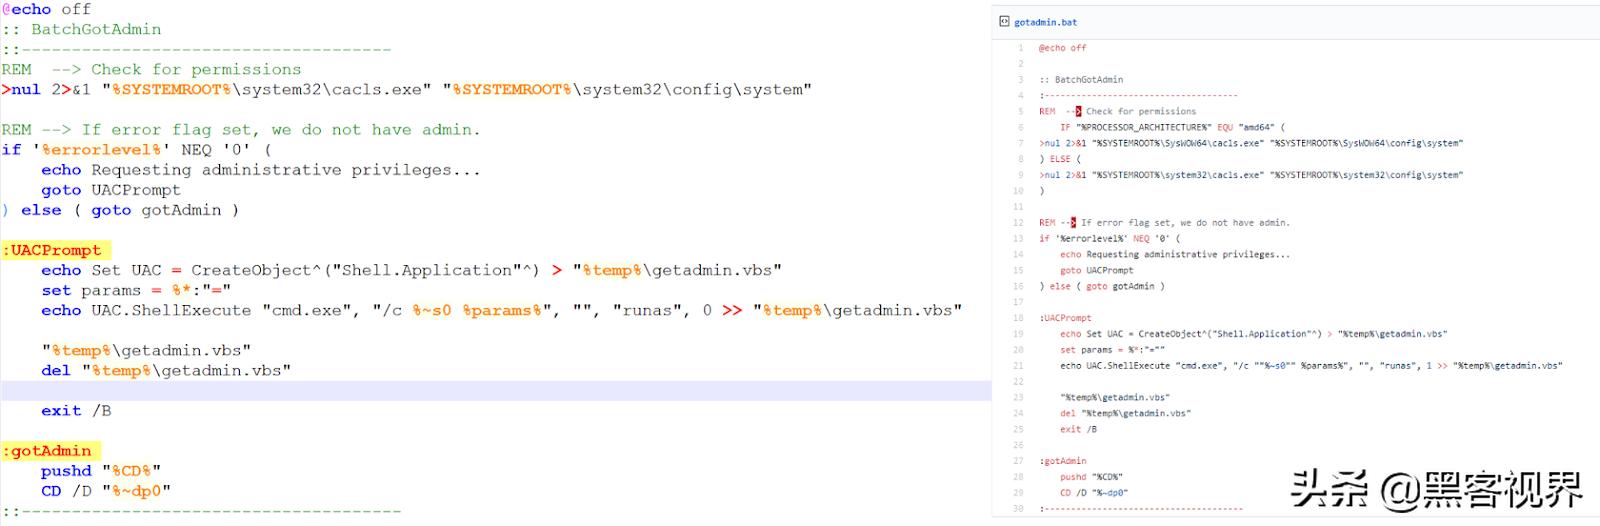Click 'exit /B' line in right viewer
Screen dimensions: 1600x526
[1078, 429]
